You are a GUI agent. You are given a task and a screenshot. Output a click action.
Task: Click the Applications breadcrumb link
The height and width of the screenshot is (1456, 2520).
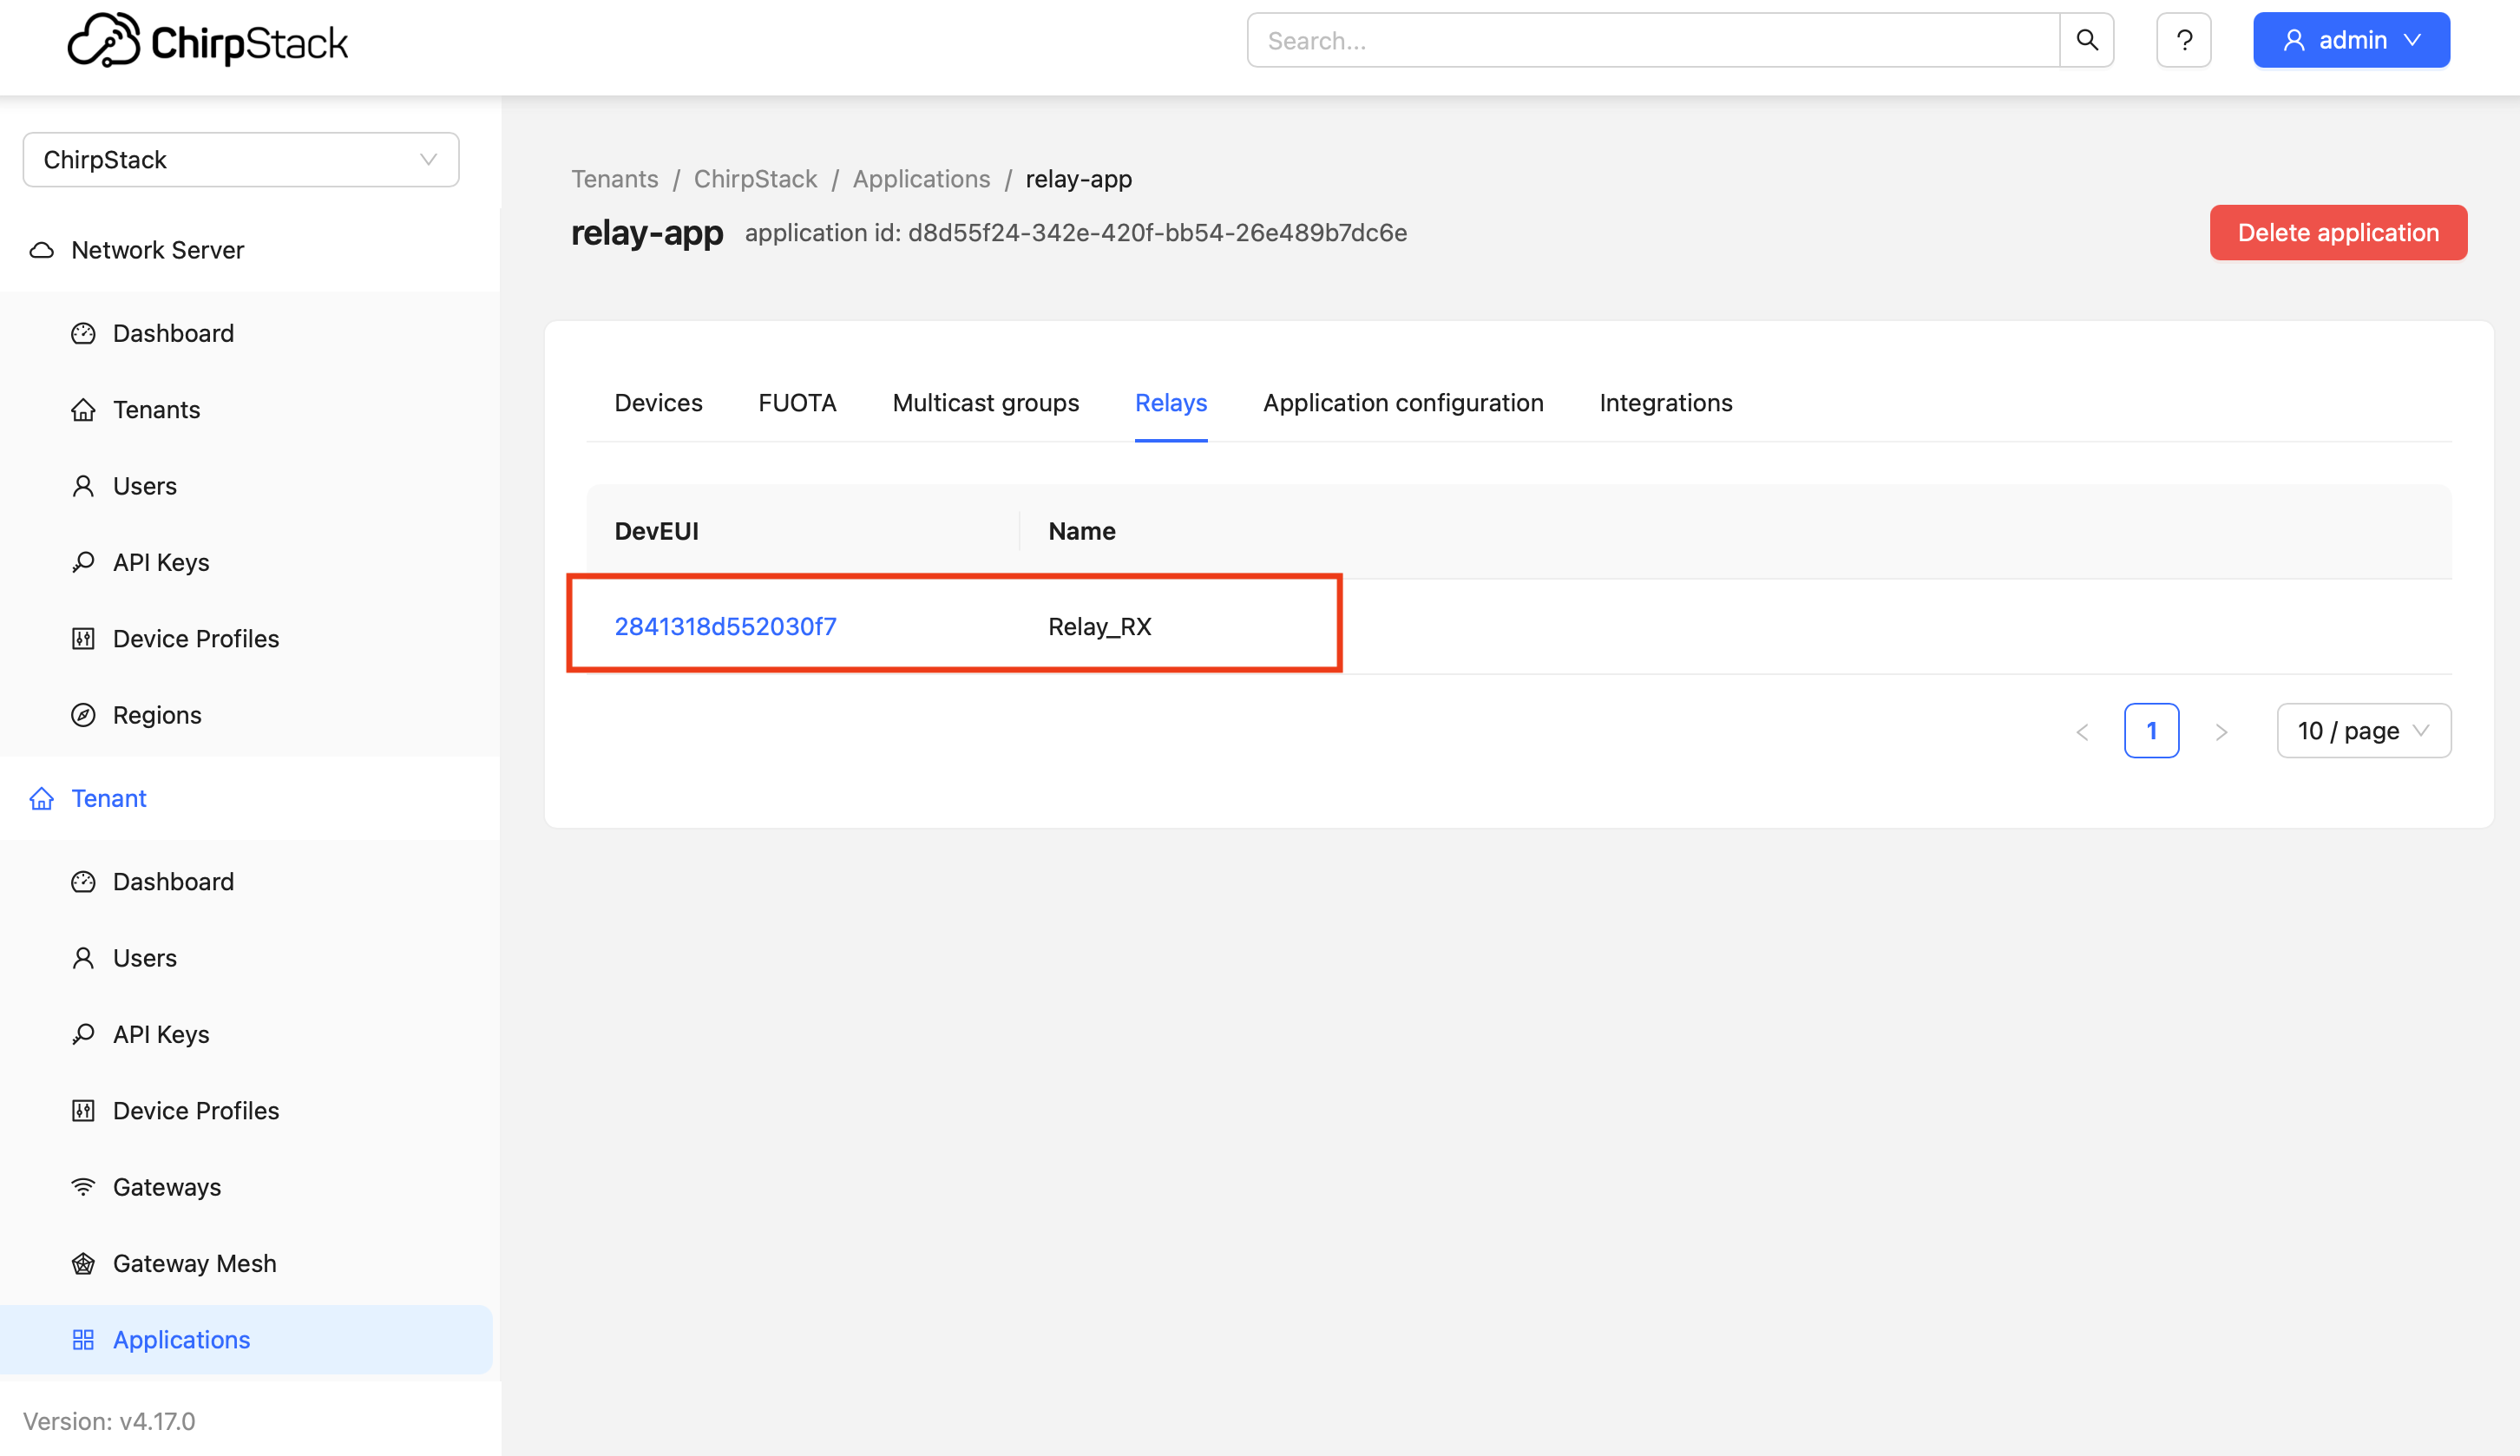(x=921, y=179)
